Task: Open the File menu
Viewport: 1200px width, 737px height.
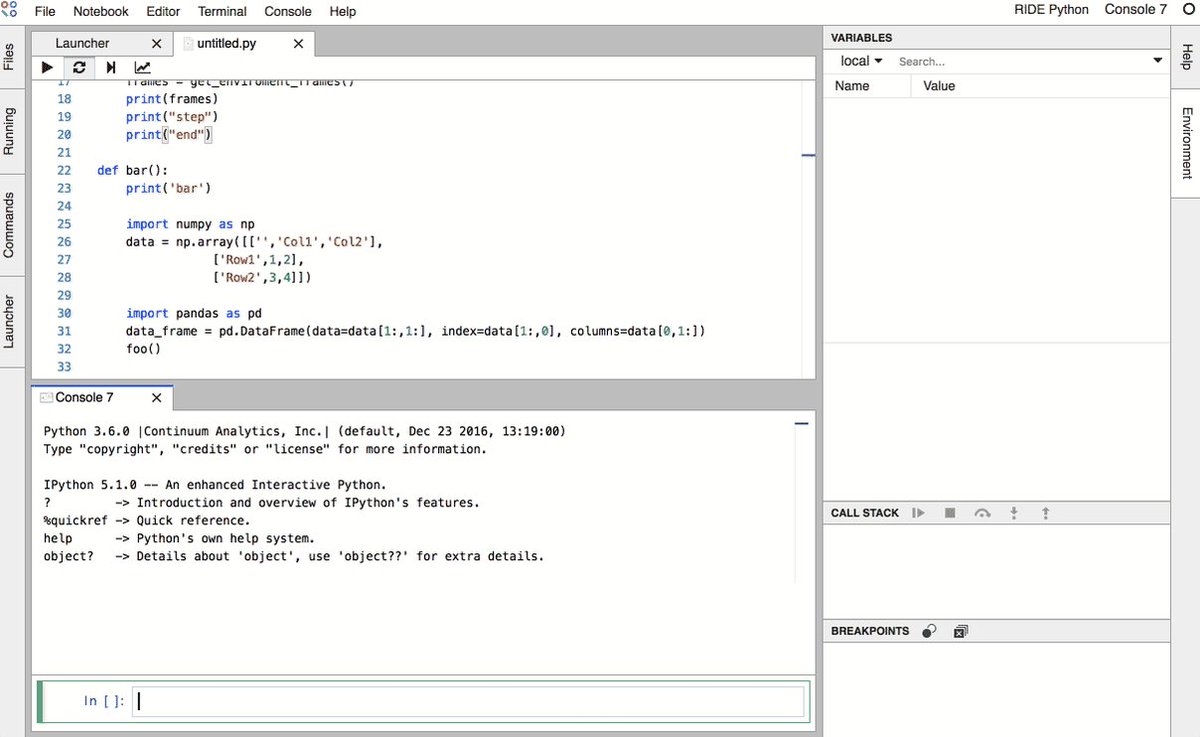Action: coord(45,11)
